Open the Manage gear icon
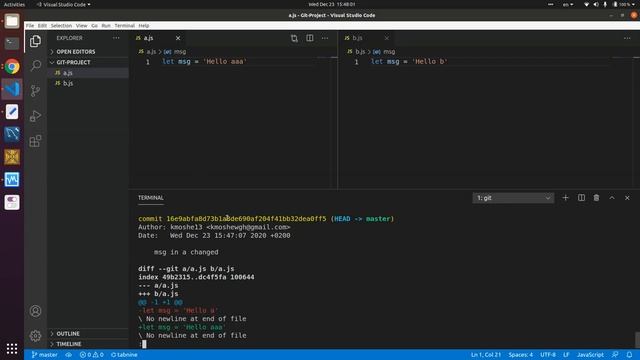 coord(36,336)
